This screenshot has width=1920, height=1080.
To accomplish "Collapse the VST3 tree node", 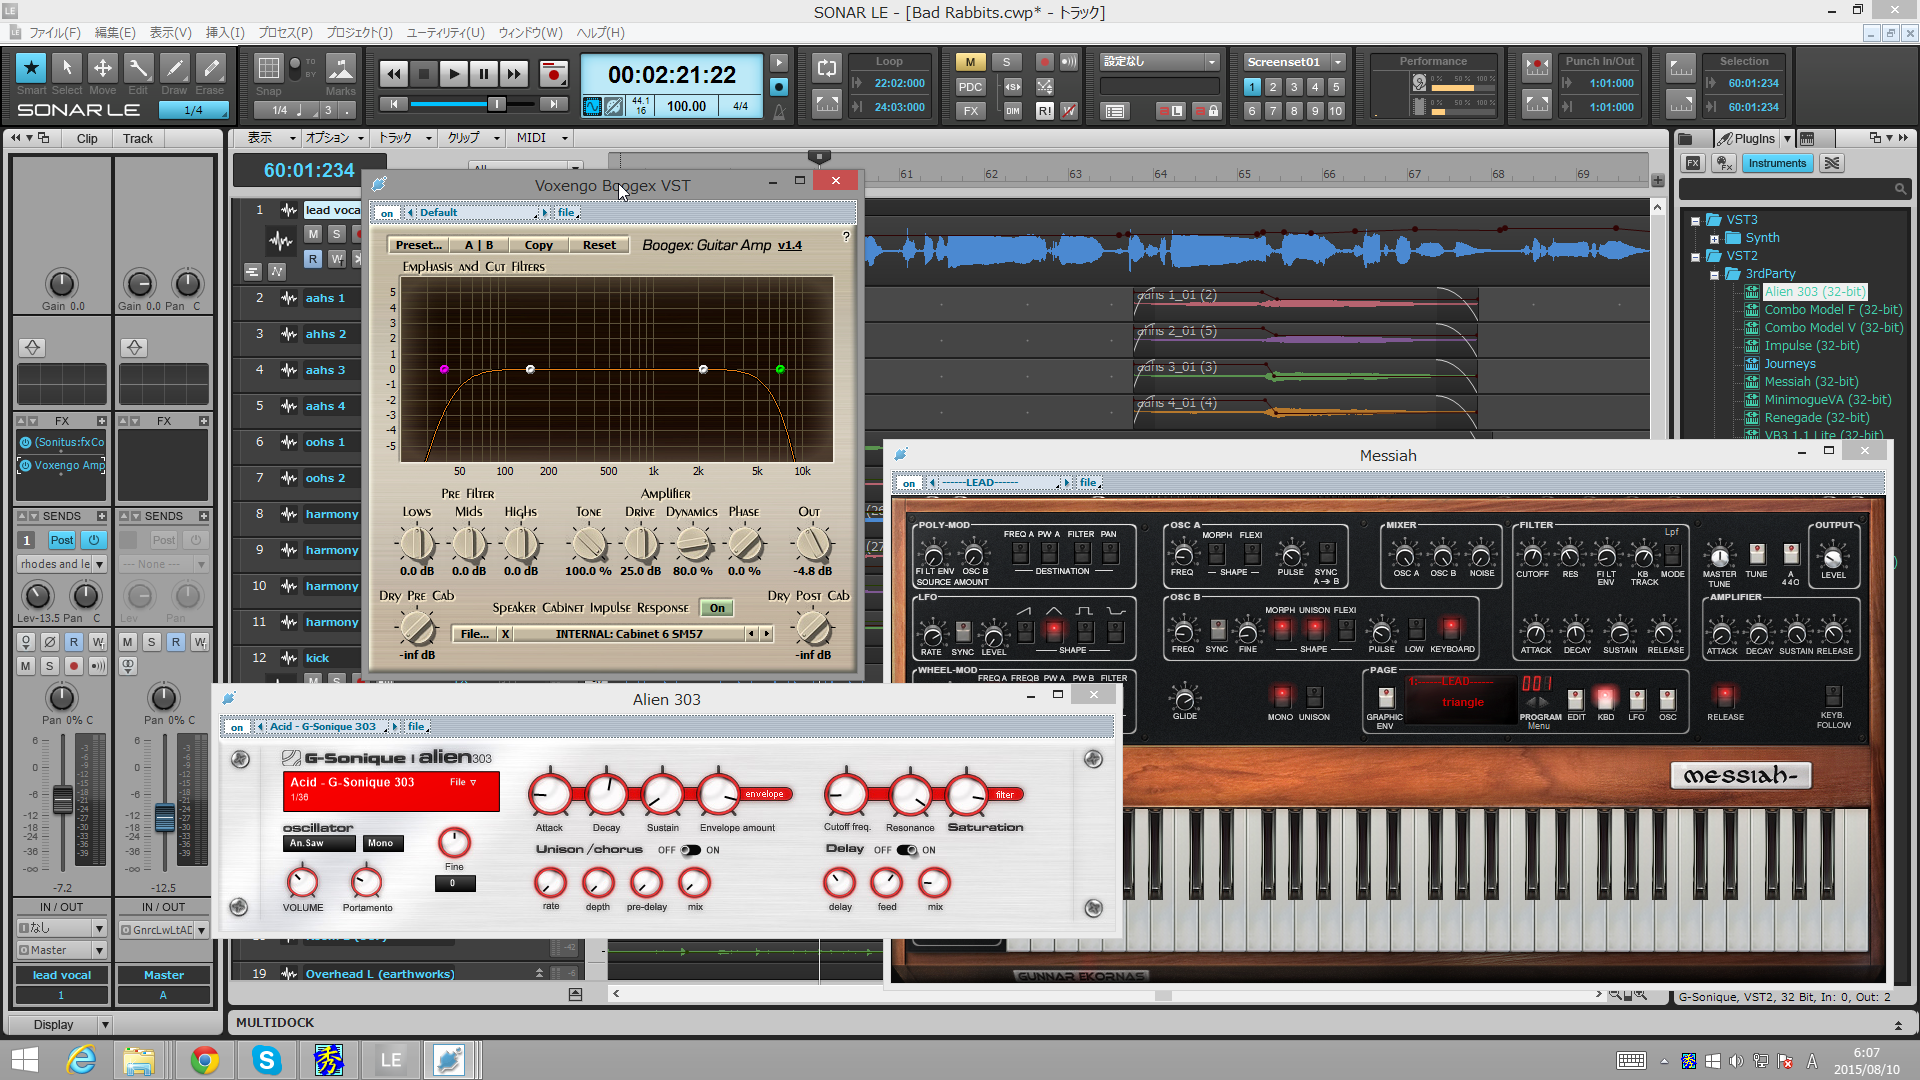I will (1695, 220).
